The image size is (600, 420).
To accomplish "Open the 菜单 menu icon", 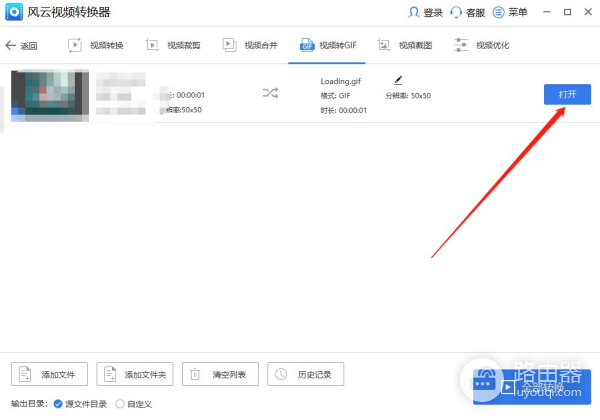I will (498, 13).
